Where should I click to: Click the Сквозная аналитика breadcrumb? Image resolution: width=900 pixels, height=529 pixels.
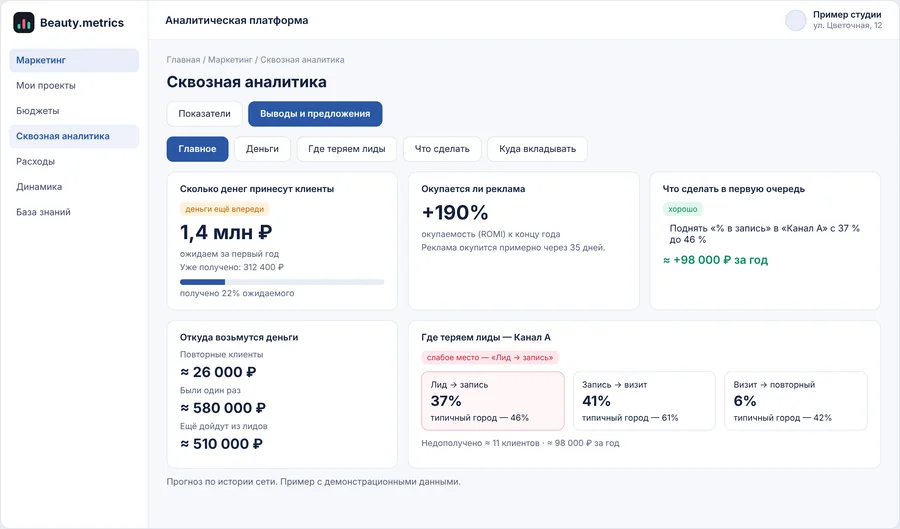pos(302,60)
